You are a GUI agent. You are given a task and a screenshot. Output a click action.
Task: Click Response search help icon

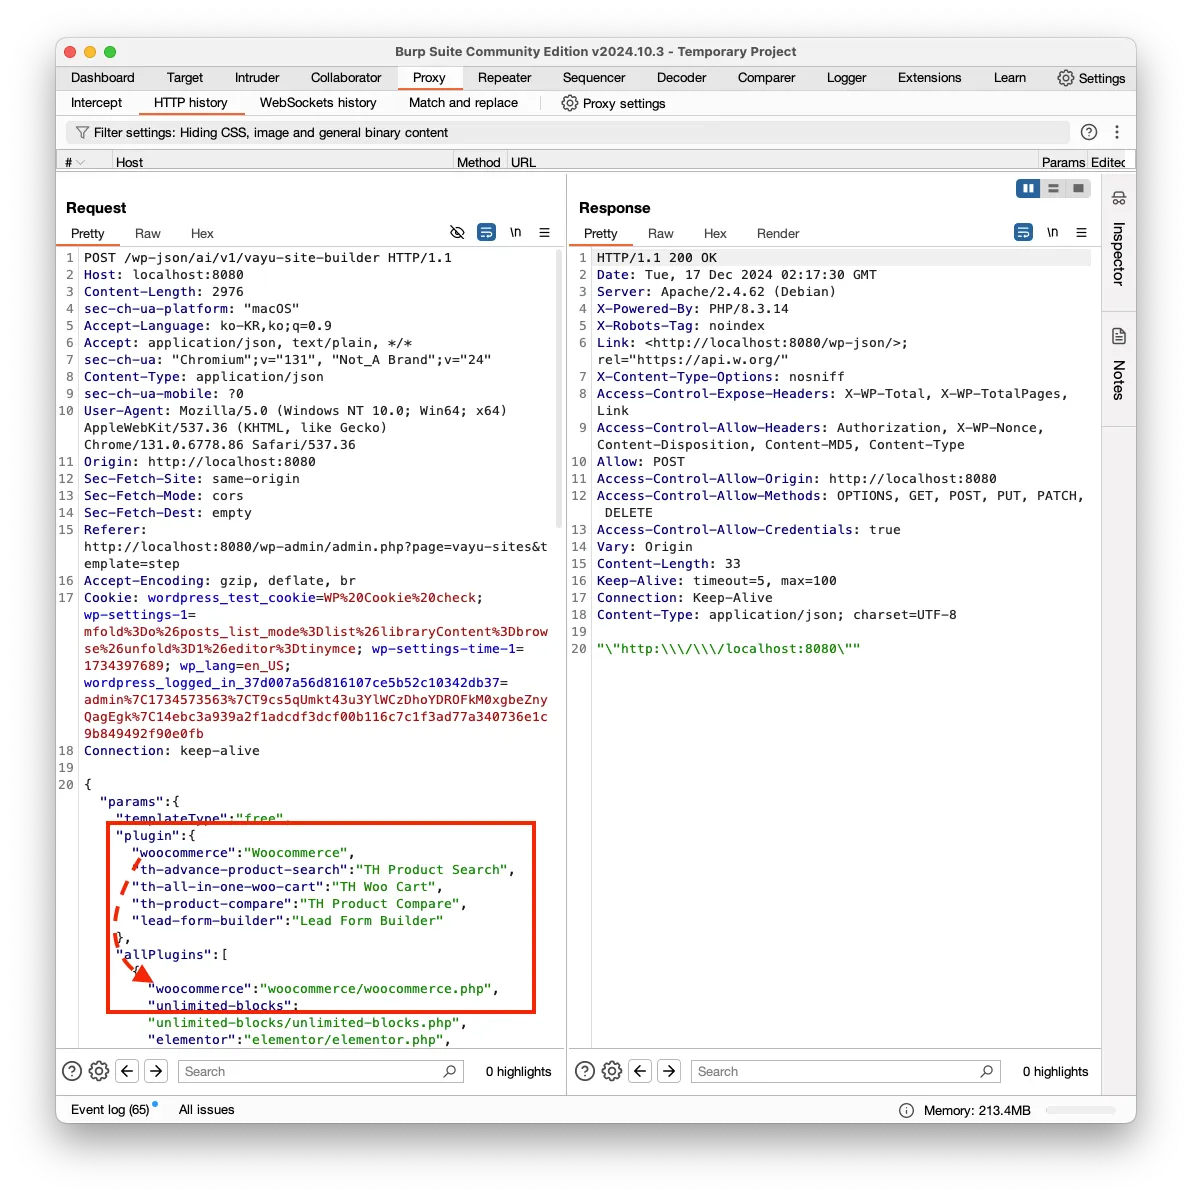[585, 1071]
